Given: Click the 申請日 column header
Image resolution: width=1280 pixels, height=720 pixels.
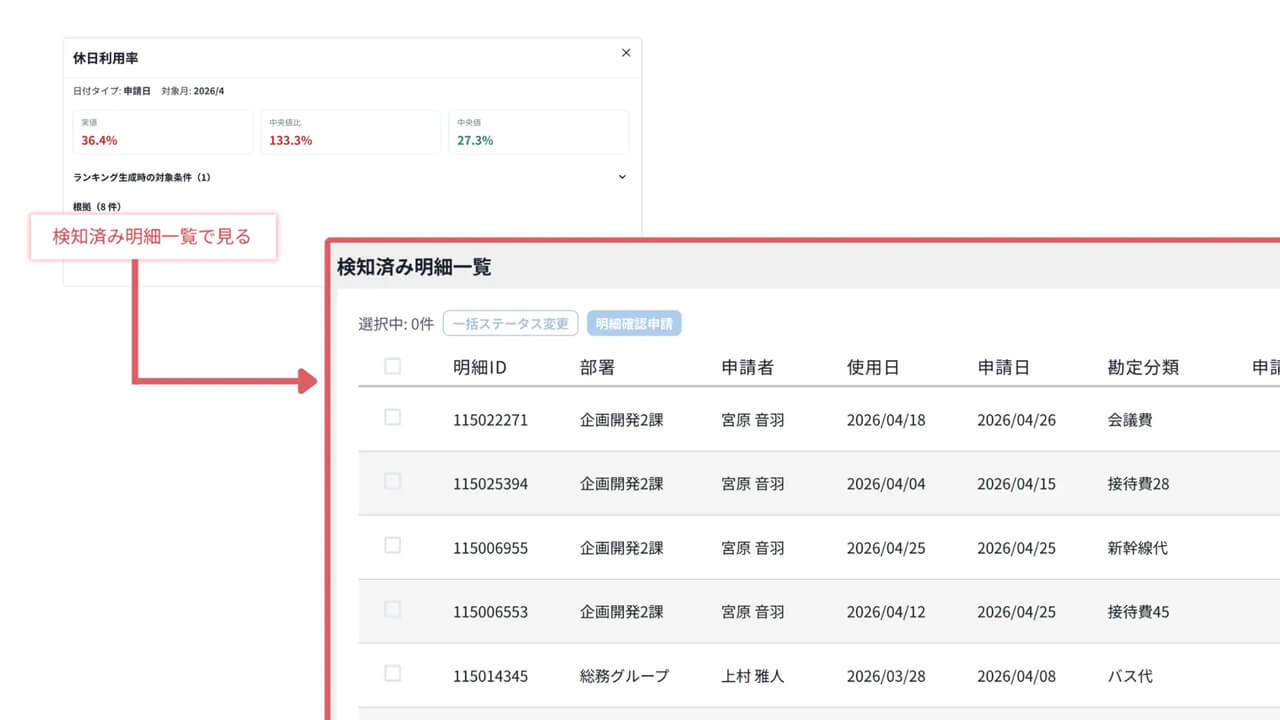Looking at the screenshot, I should click(x=1004, y=367).
